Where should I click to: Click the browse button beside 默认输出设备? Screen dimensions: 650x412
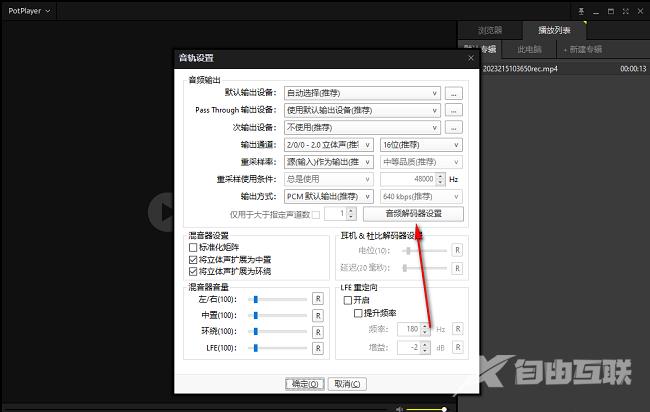coord(454,93)
